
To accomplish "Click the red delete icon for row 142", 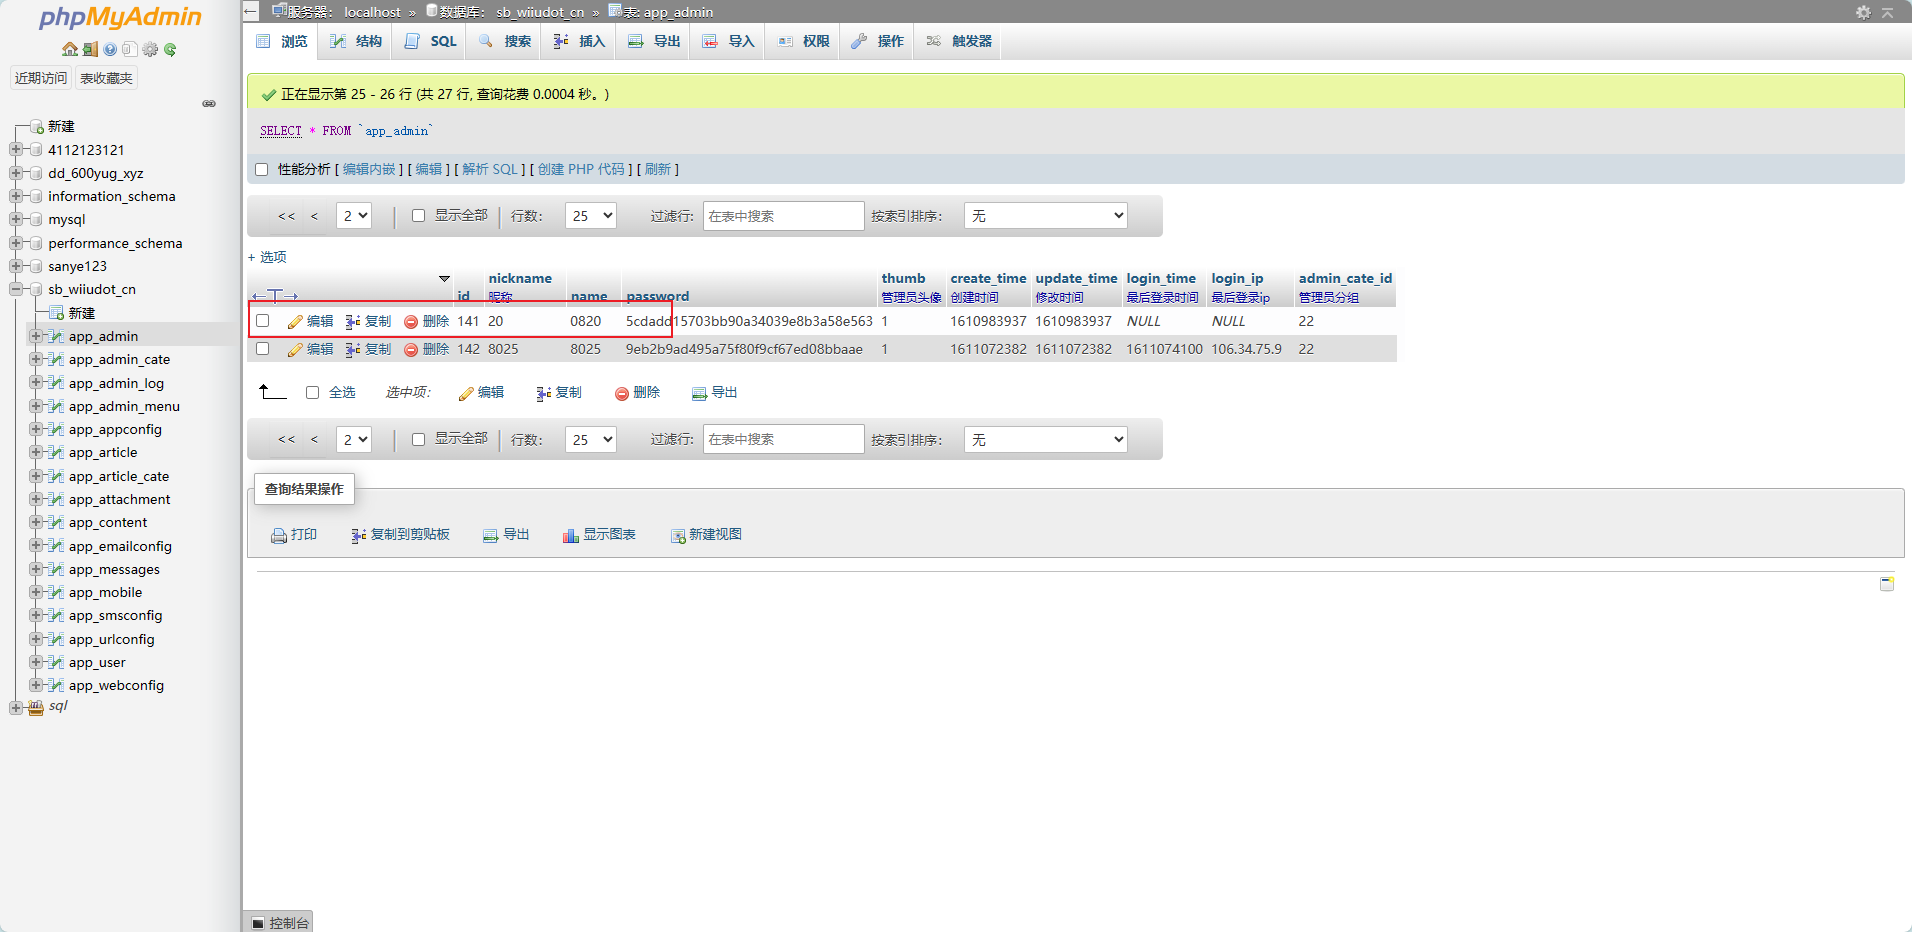I will 411,350.
